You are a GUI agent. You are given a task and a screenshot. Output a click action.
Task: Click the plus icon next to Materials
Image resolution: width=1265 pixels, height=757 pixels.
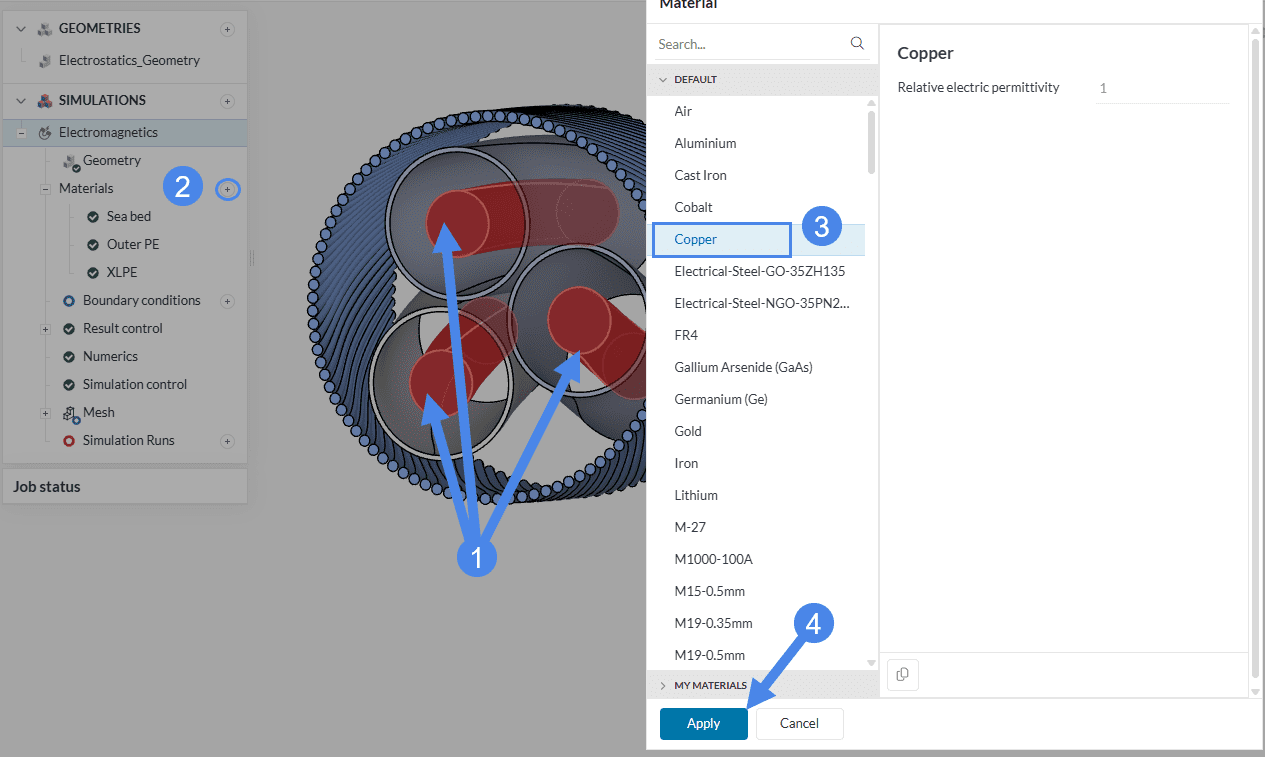coord(228,189)
